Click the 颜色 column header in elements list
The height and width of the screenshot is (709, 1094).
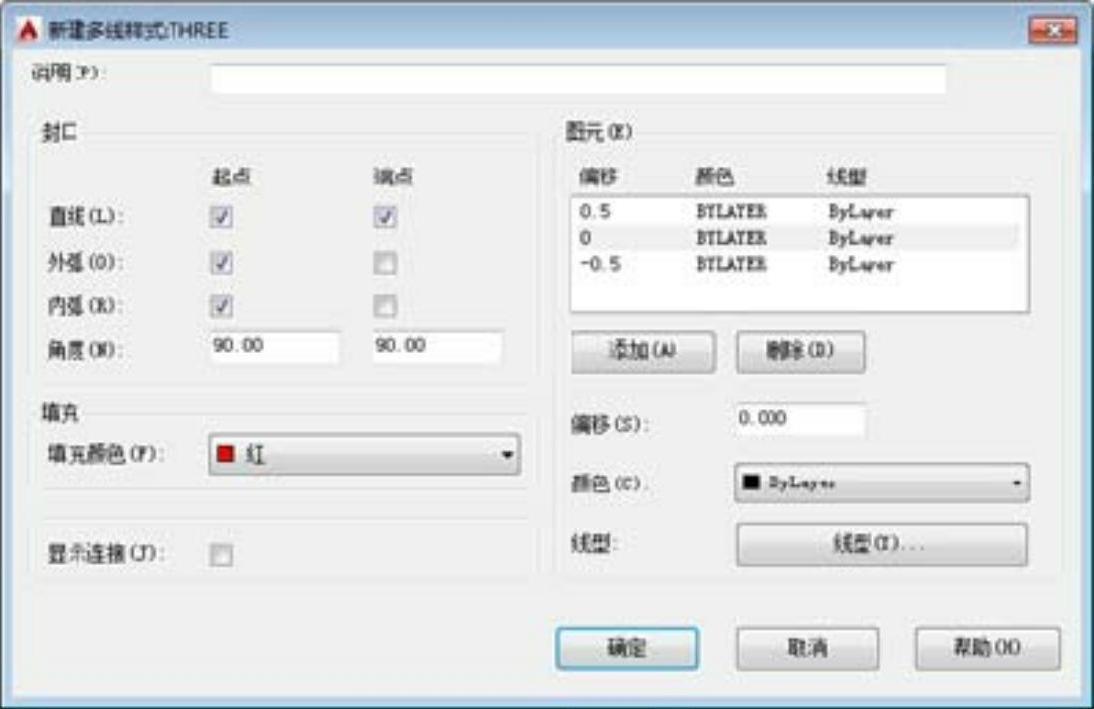(x=714, y=177)
